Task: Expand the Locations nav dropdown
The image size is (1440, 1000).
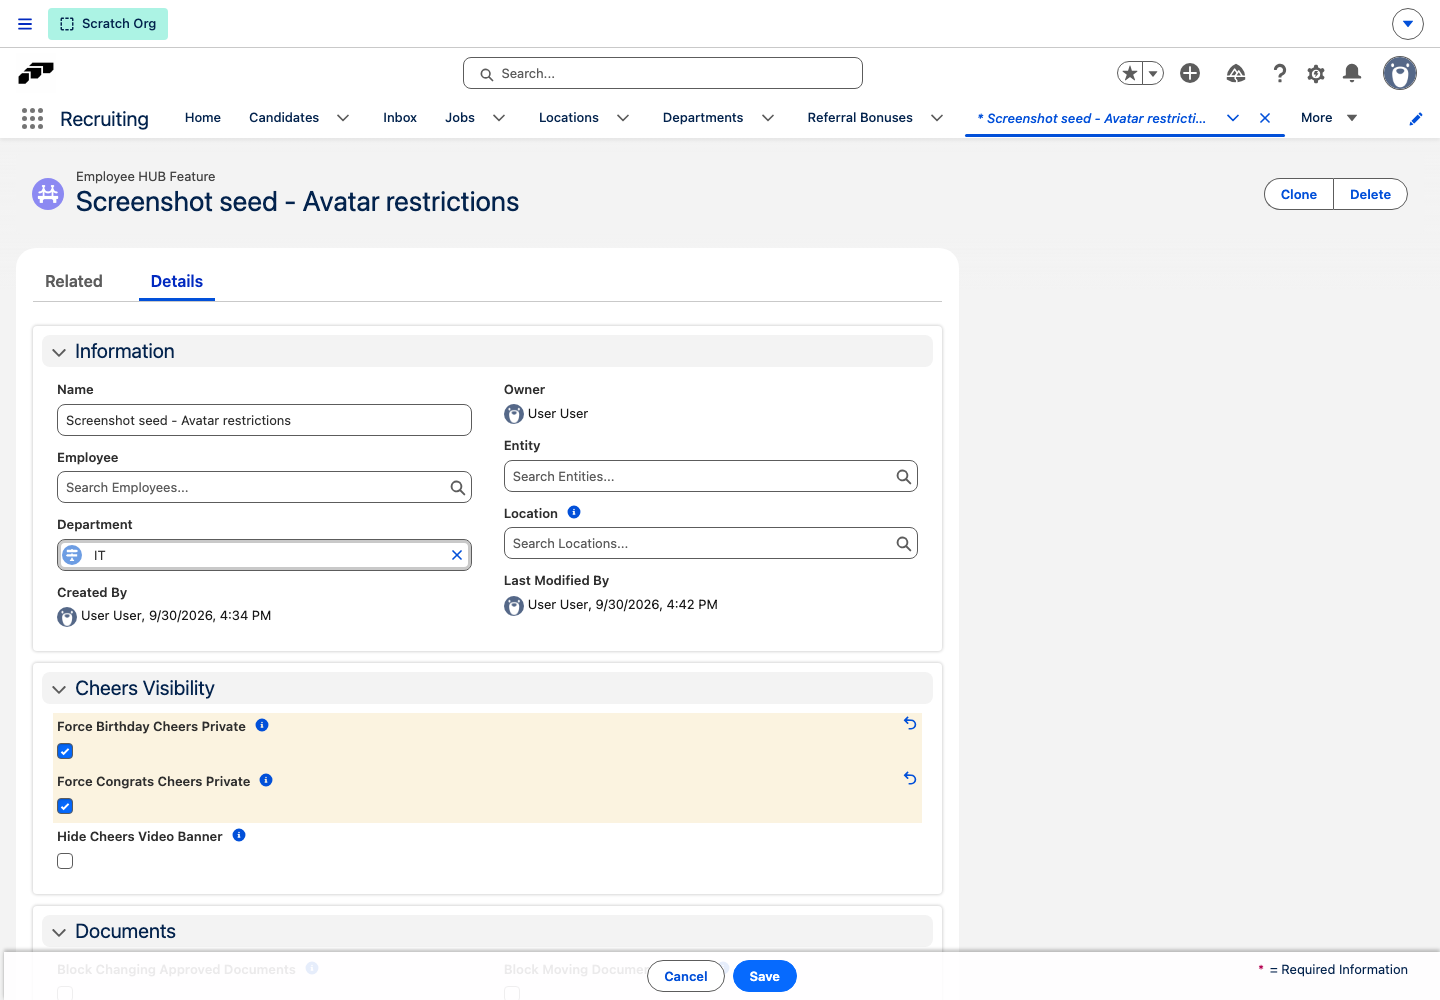Action: point(623,118)
